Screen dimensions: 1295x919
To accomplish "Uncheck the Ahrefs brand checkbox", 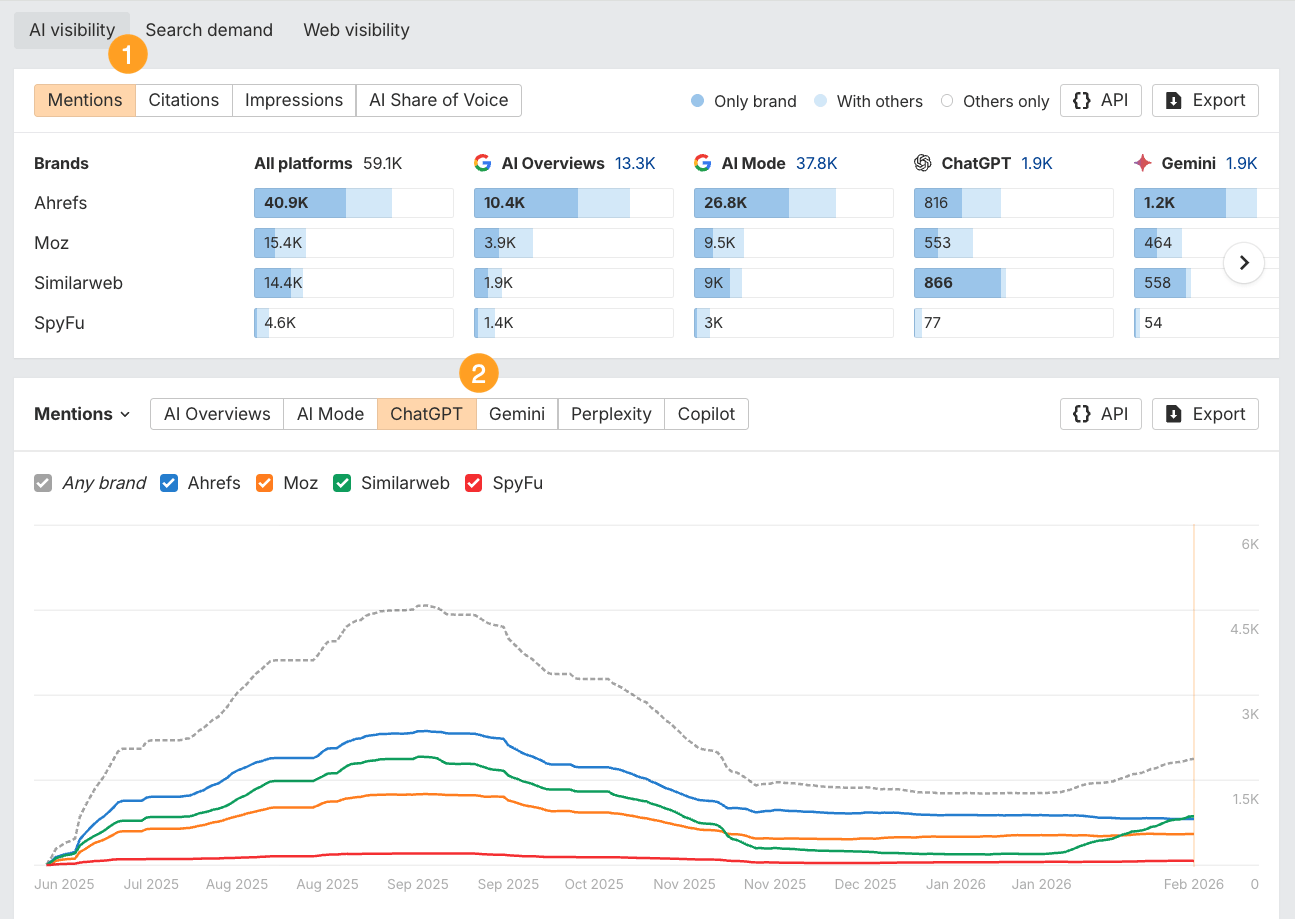I will point(169,483).
